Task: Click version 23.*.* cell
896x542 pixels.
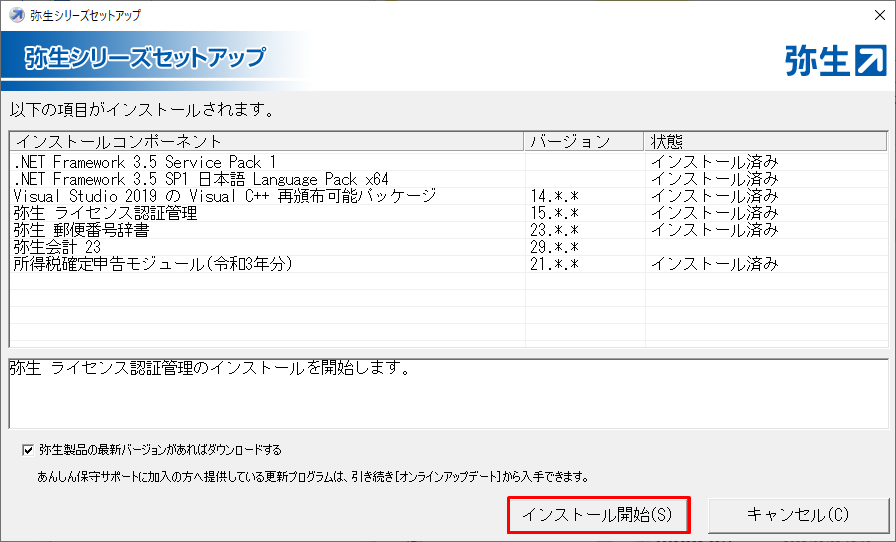Action: 554,230
